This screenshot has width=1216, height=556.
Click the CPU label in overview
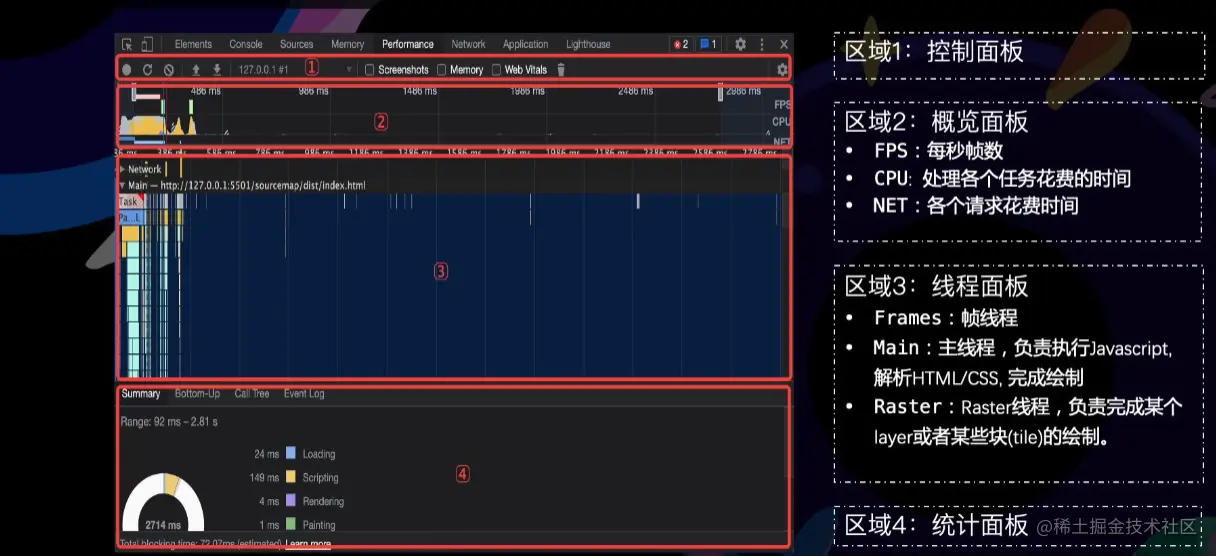pos(782,122)
